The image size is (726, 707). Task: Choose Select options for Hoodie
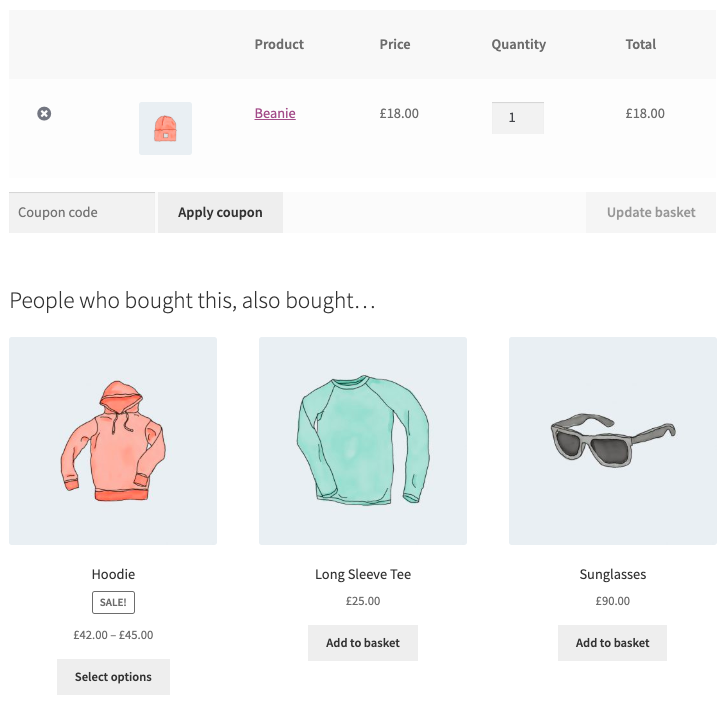pos(113,677)
